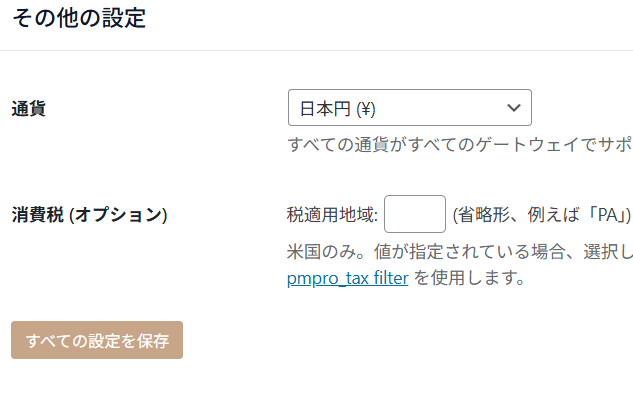Viewport: 633px width, 397px height.
Task: Click description starting すべての通貨が
Action: 460,144
